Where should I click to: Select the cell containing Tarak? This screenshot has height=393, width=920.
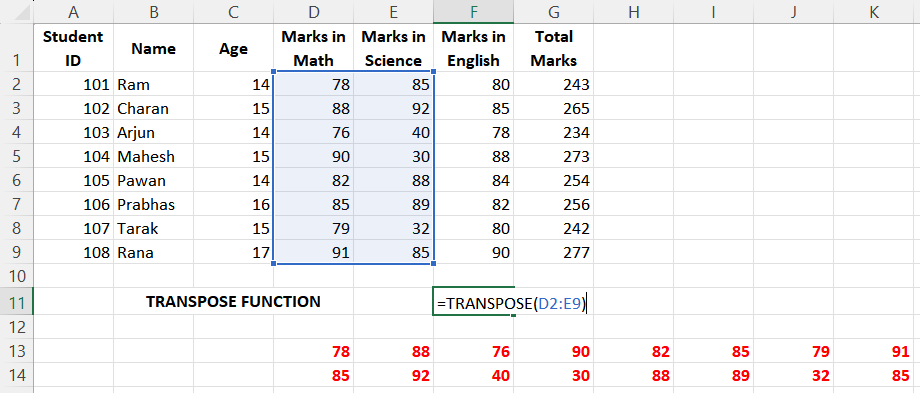point(154,228)
